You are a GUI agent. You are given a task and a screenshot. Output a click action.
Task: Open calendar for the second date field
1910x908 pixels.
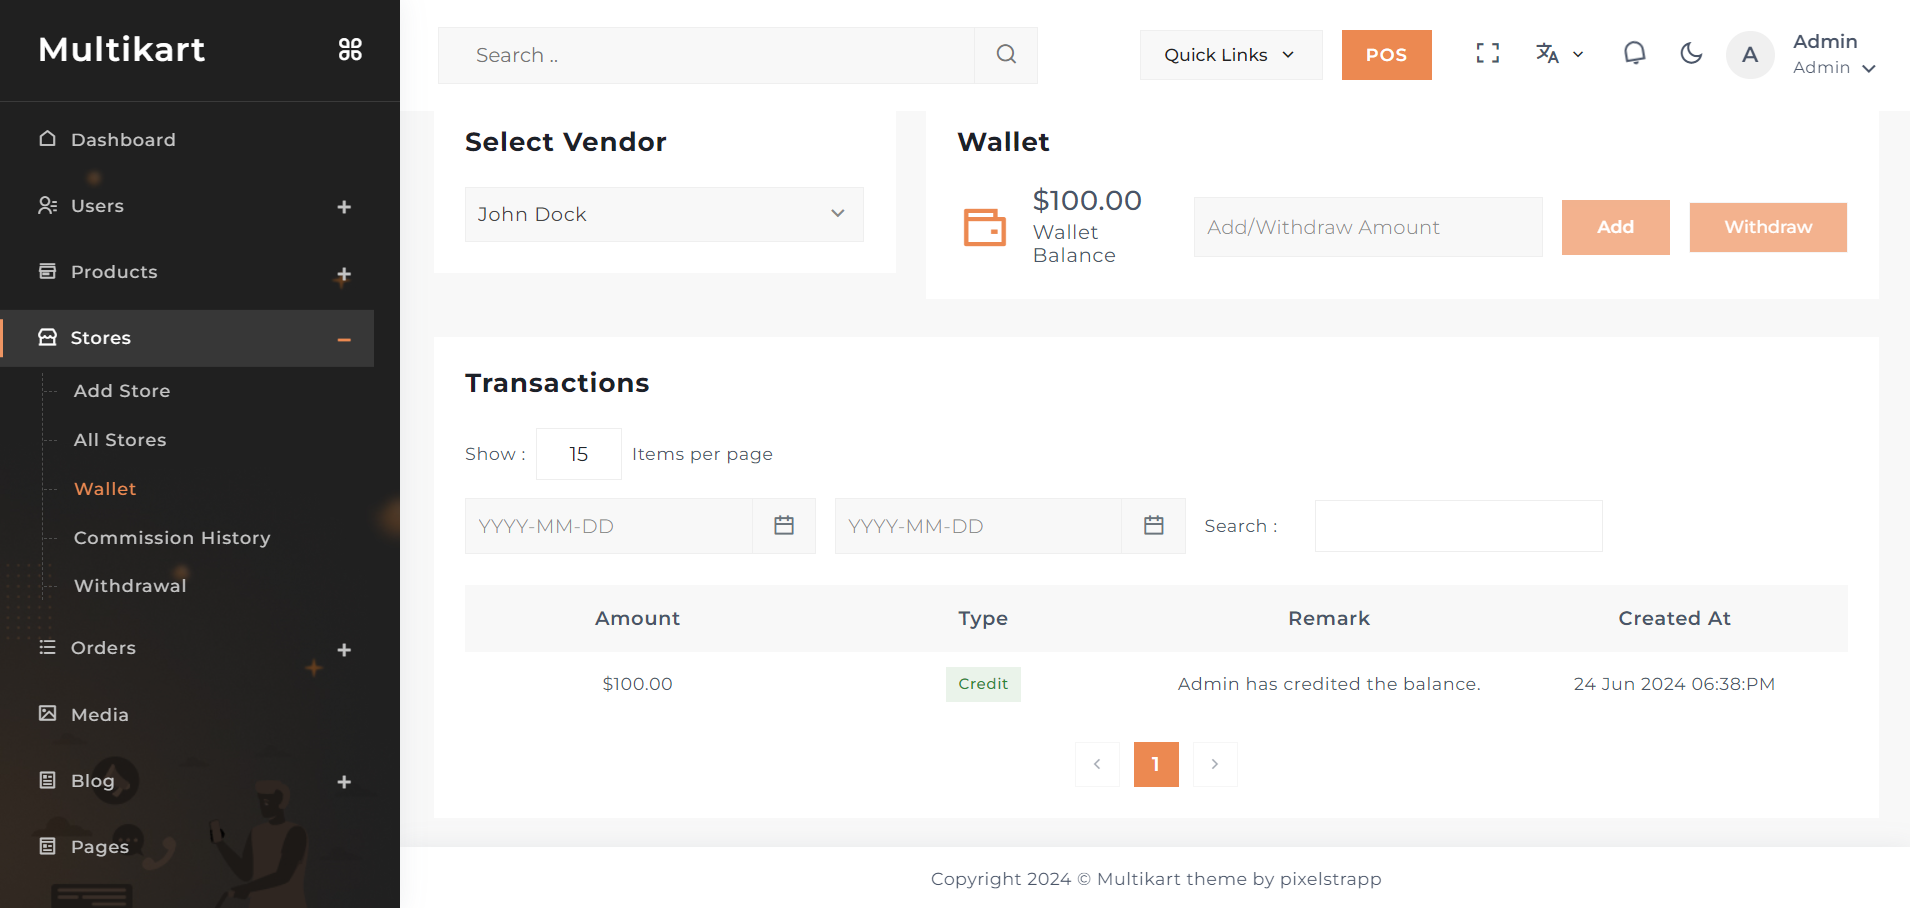pos(1153,526)
